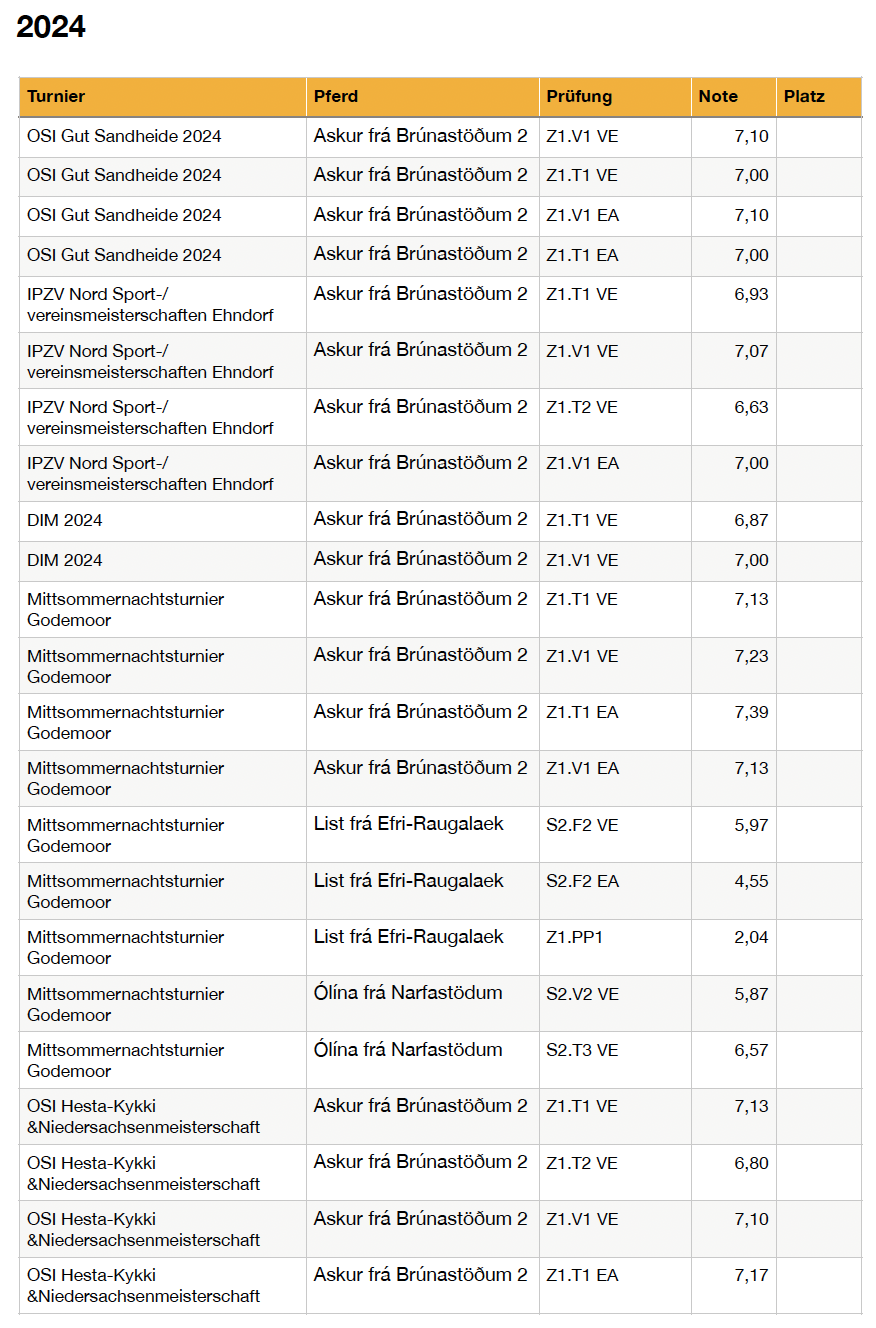Select the 7,23 score cell
876x1328 pixels.
click(x=751, y=657)
